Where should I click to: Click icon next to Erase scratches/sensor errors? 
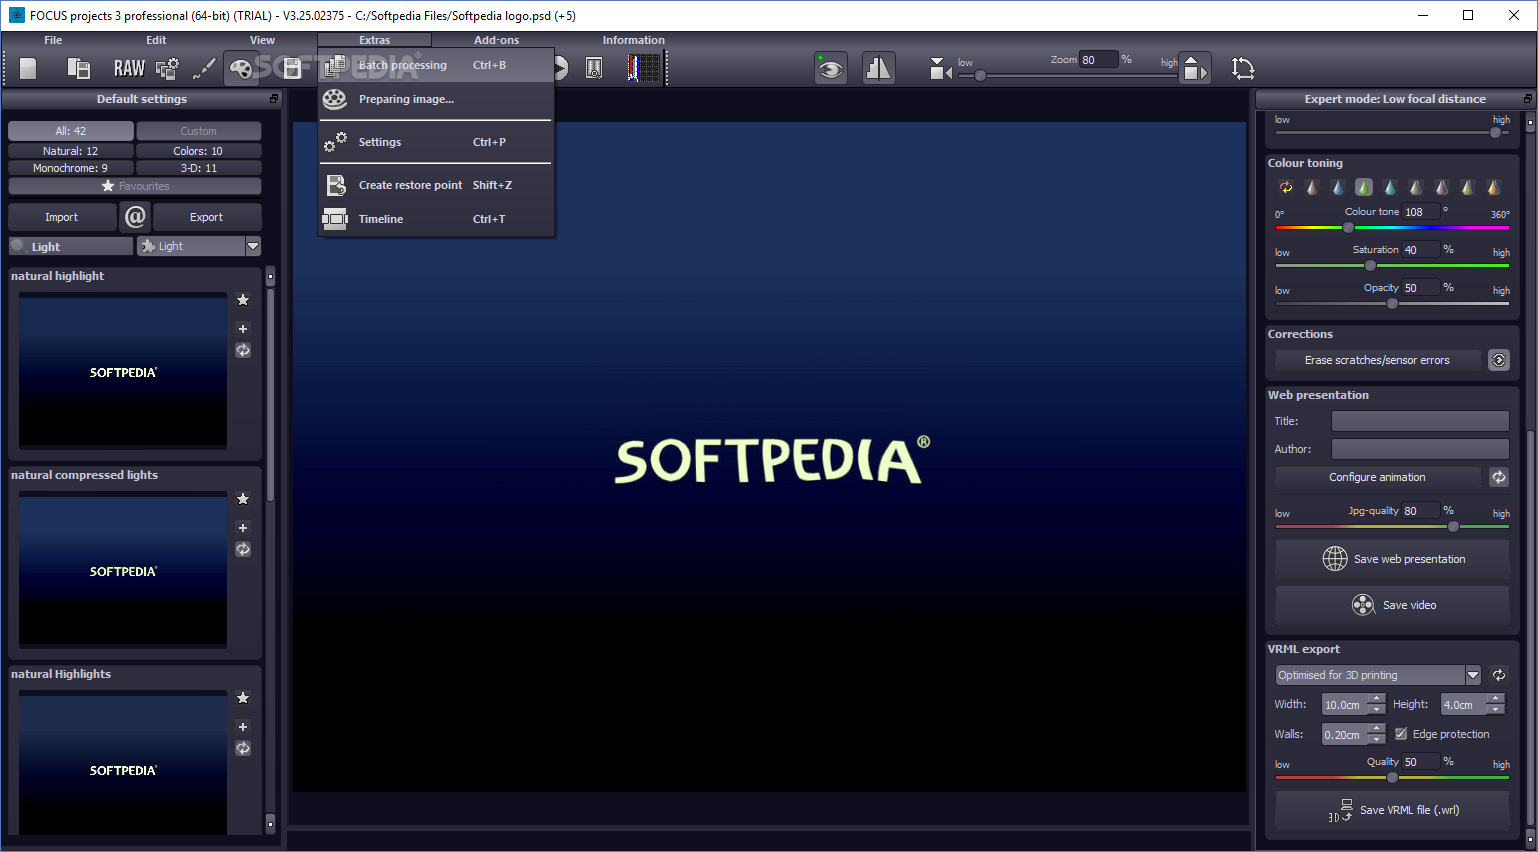tap(1499, 360)
